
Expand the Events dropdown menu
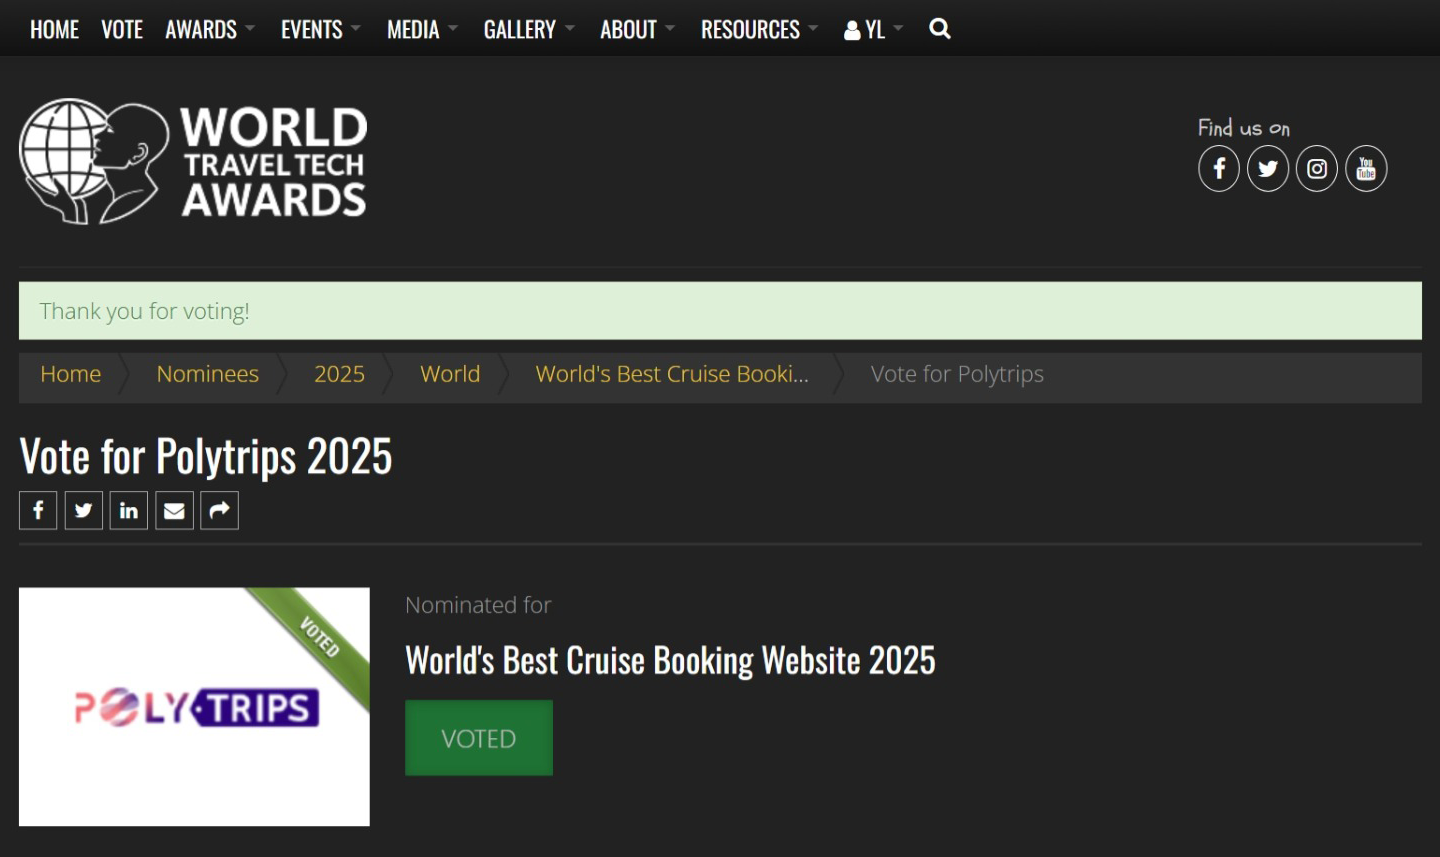[320, 30]
